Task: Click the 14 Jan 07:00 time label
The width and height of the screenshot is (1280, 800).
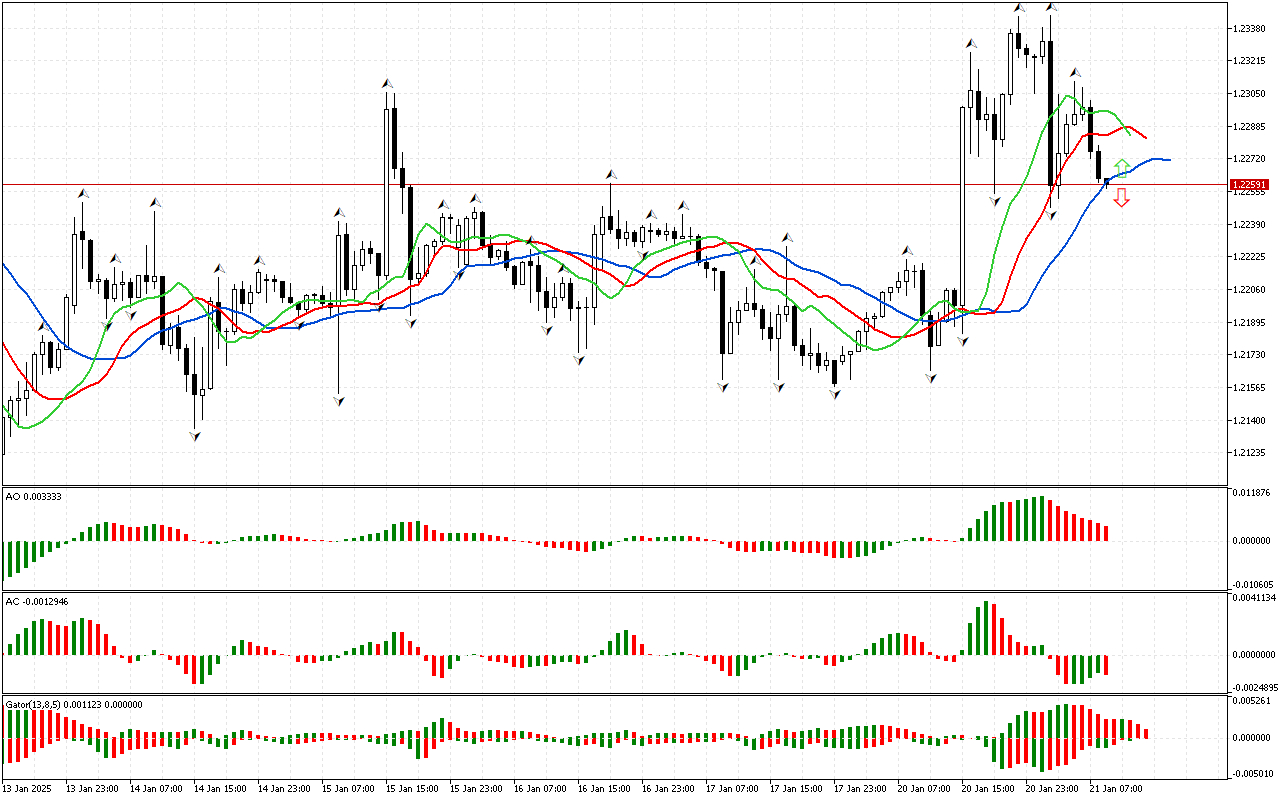Action: pyautogui.click(x=156, y=788)
